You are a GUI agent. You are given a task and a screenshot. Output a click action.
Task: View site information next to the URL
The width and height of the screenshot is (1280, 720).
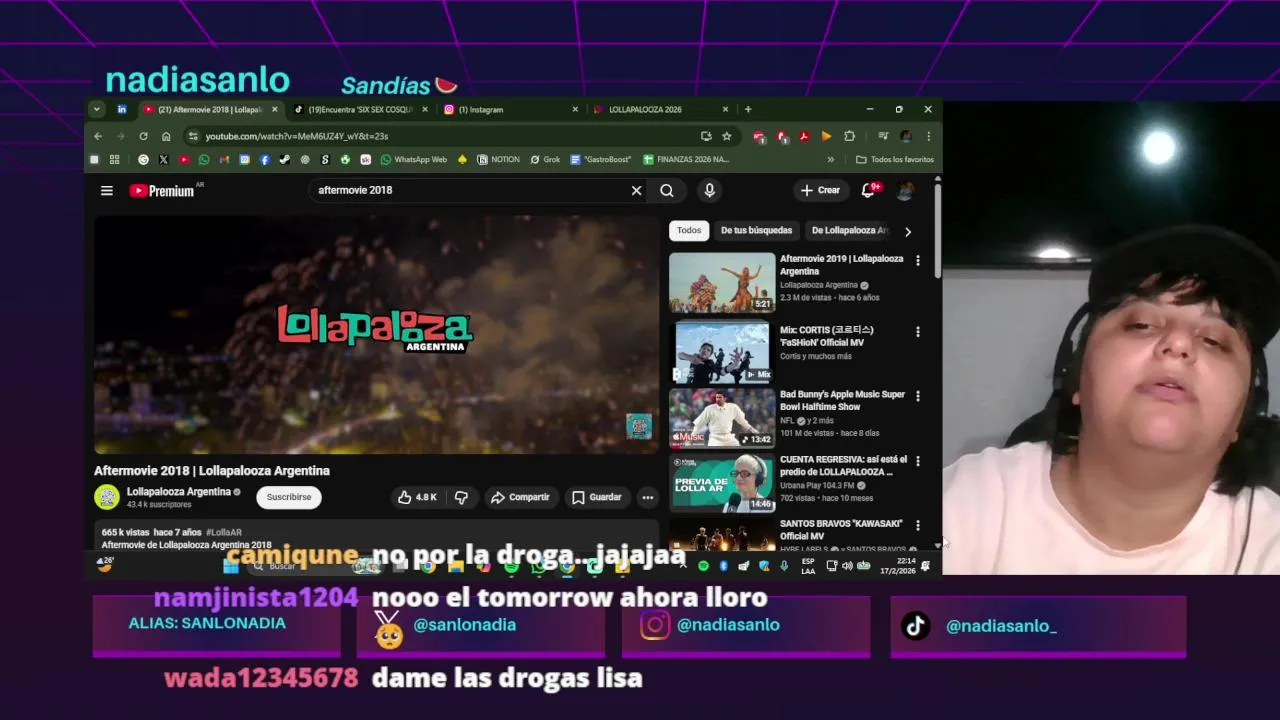coord(193,136)
